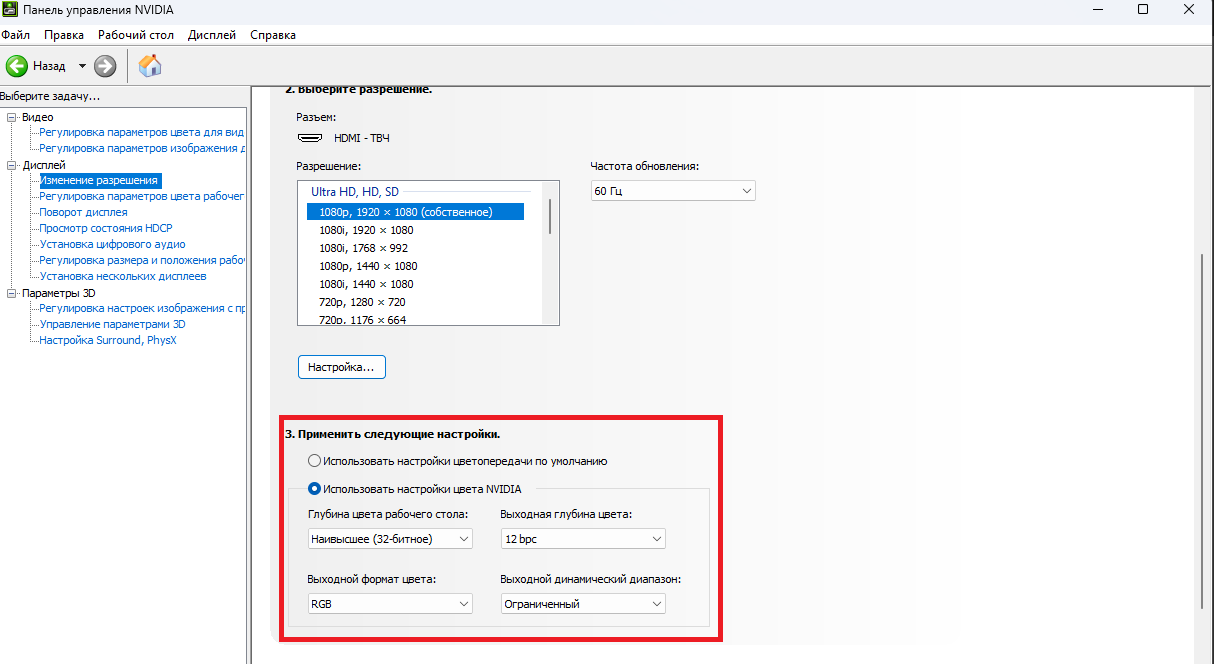Open Регулировка настроек изображения с просмотром
Screen dimensions: 1214x664
(142, 308)
